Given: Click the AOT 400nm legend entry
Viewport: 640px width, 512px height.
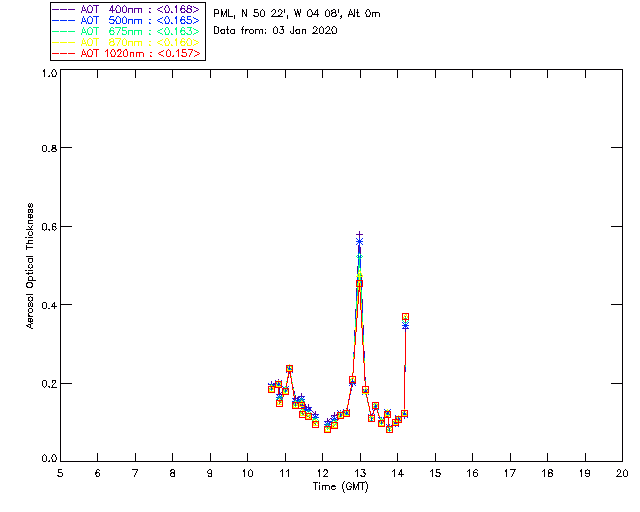Looking at the screenshot, I should (x=126, y=9).
